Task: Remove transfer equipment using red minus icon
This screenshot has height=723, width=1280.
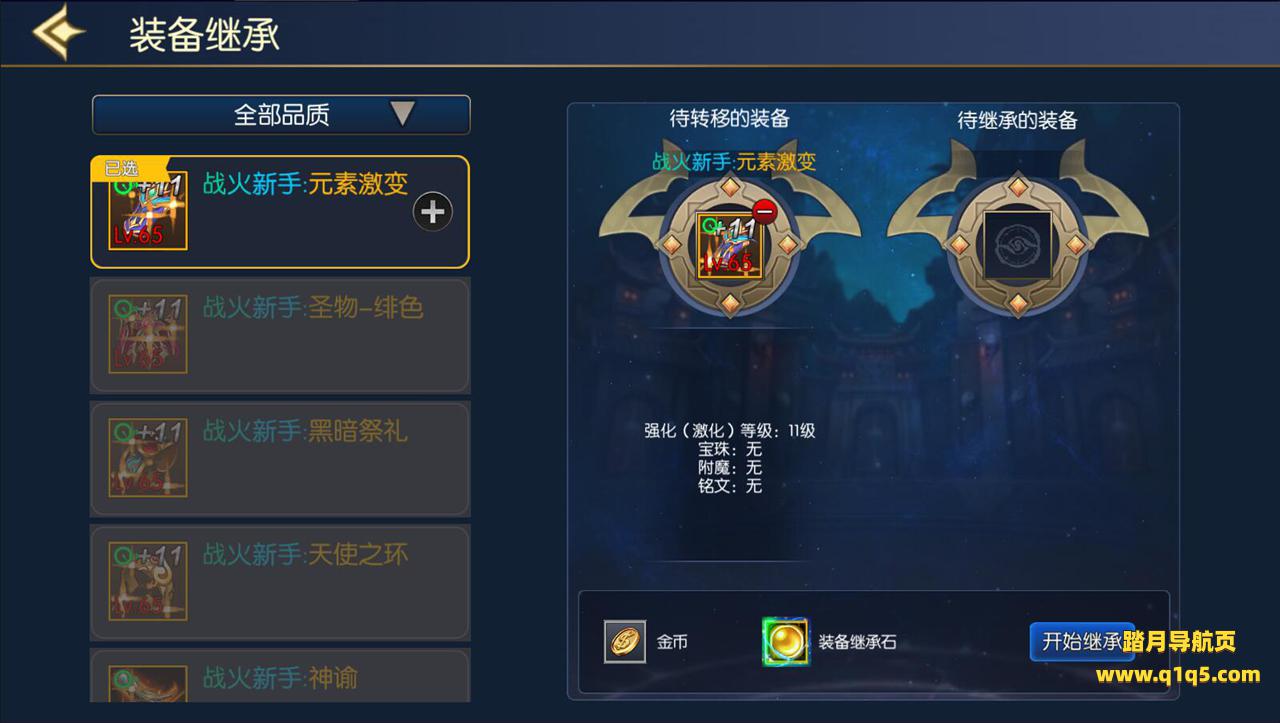Action: 766,212
